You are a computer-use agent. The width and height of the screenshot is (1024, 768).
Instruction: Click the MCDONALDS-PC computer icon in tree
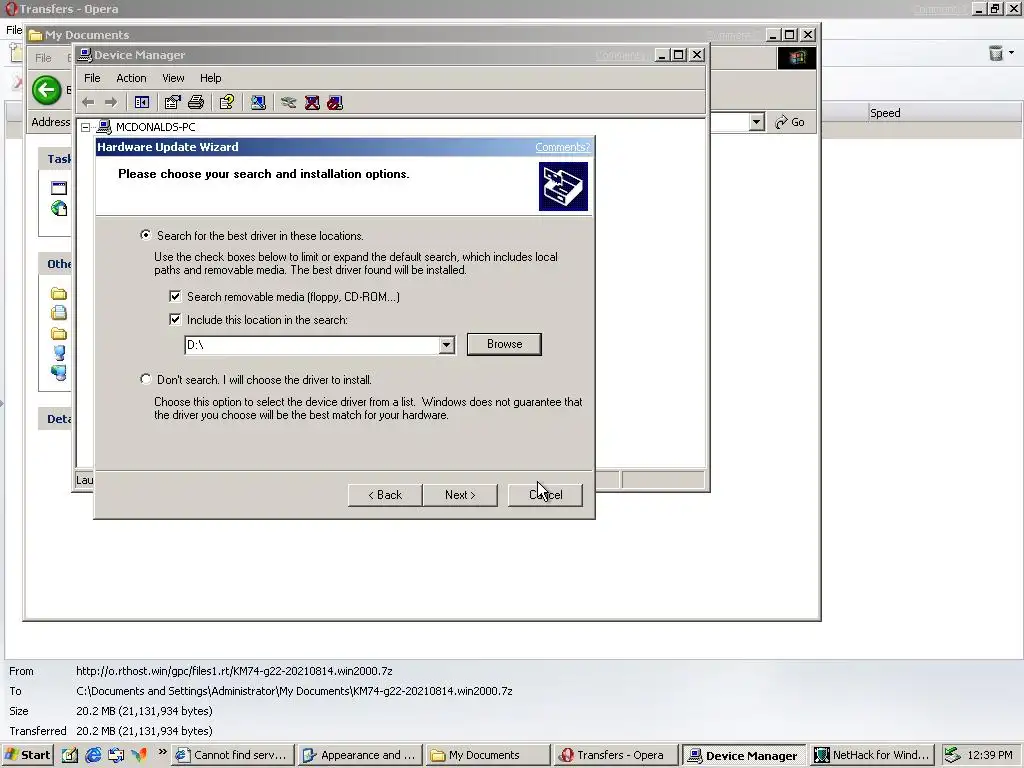coord(104,127)
